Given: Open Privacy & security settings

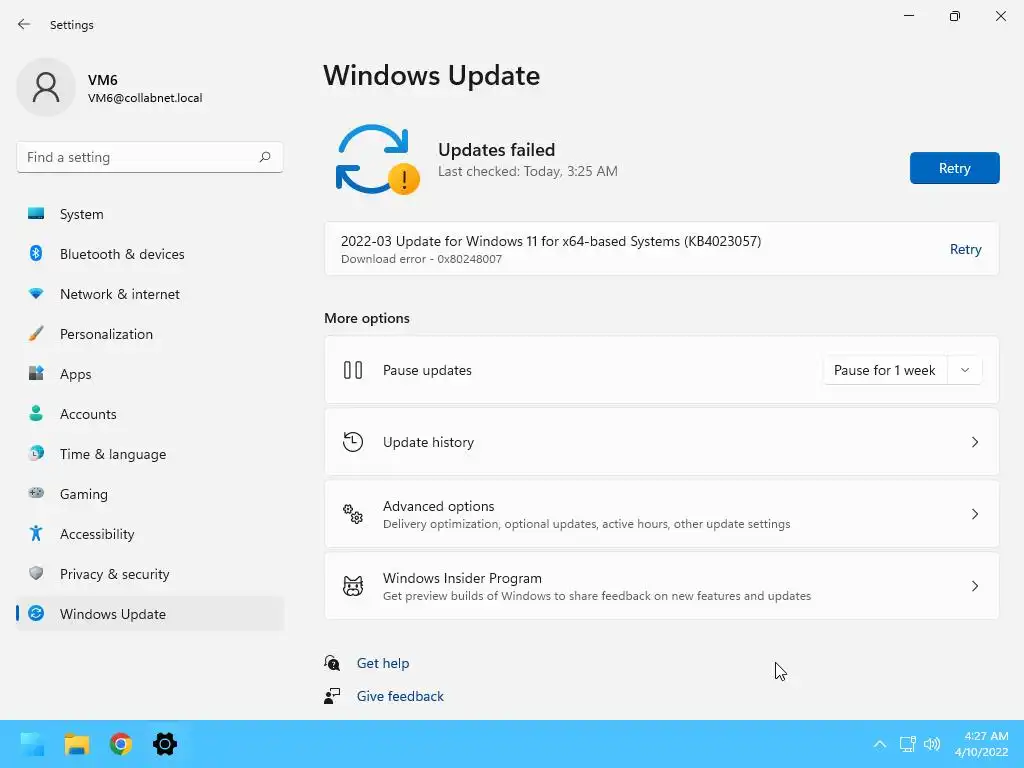Looking at the screenshot, I should 150,573.
